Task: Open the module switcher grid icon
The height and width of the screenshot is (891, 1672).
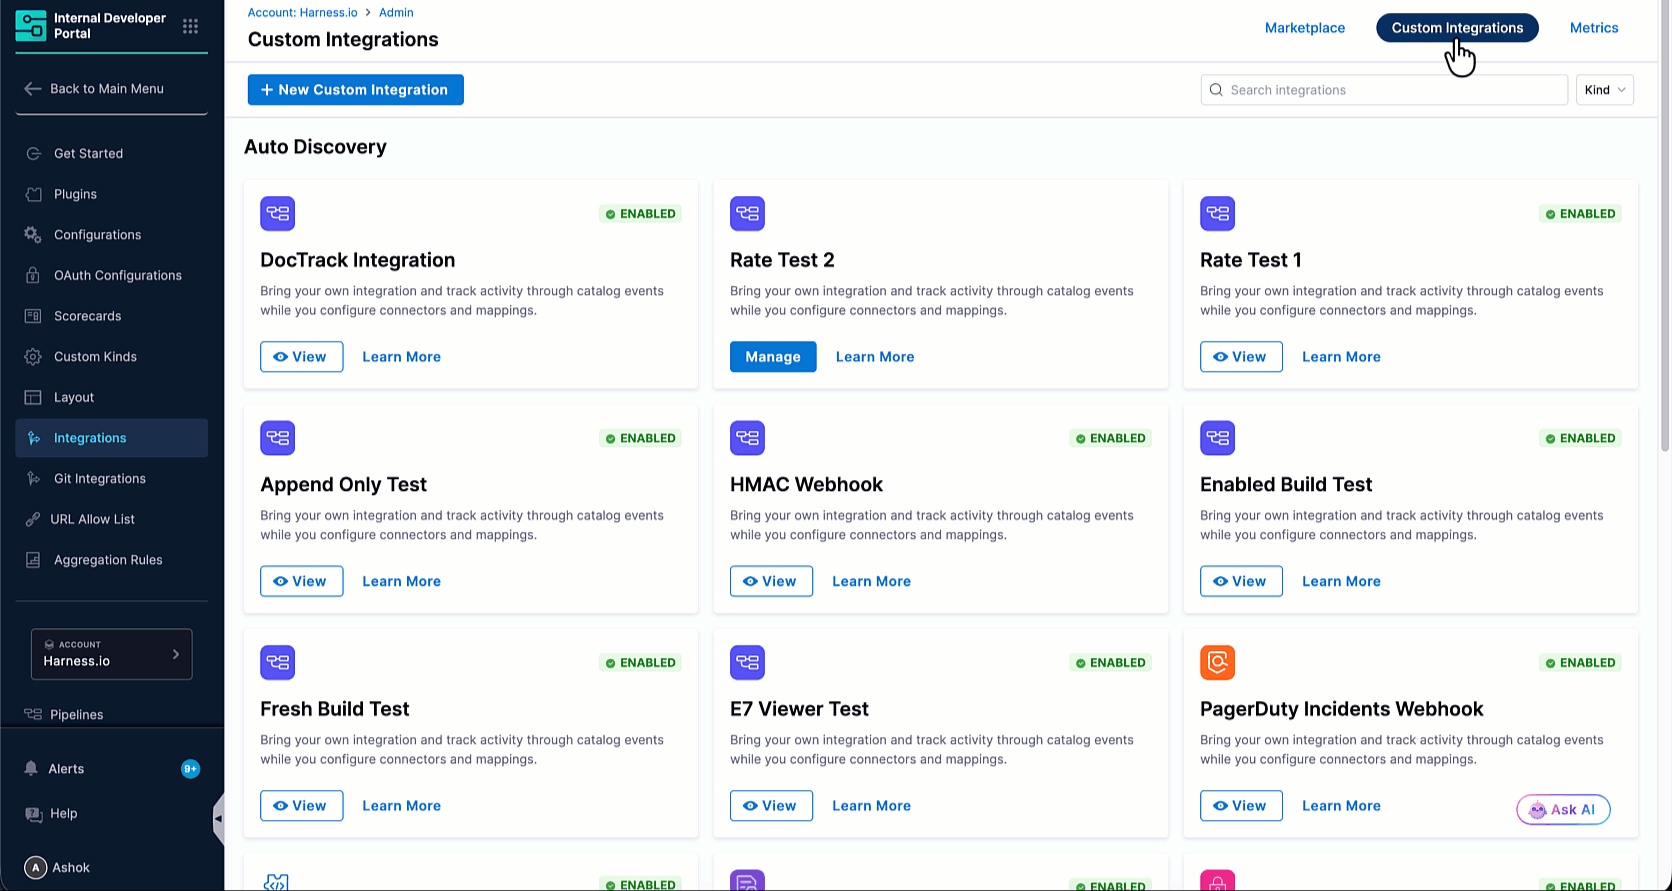Action: click(190, 26)
